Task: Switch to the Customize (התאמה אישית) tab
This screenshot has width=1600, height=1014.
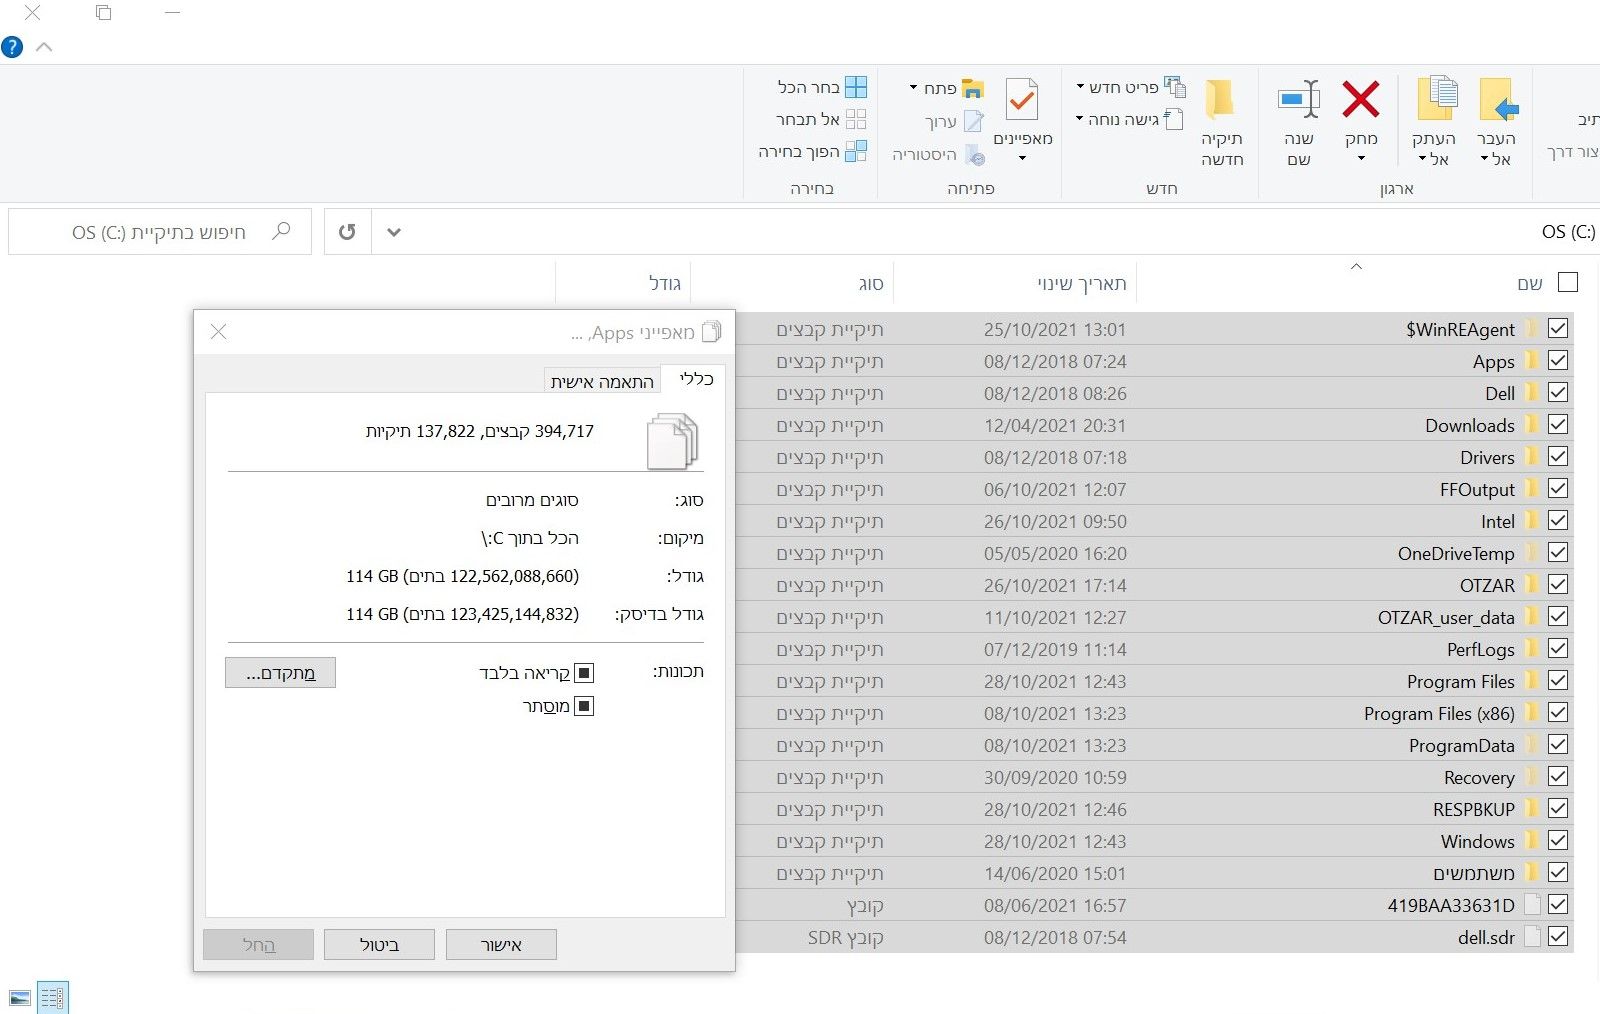Action: pos(602,381)
